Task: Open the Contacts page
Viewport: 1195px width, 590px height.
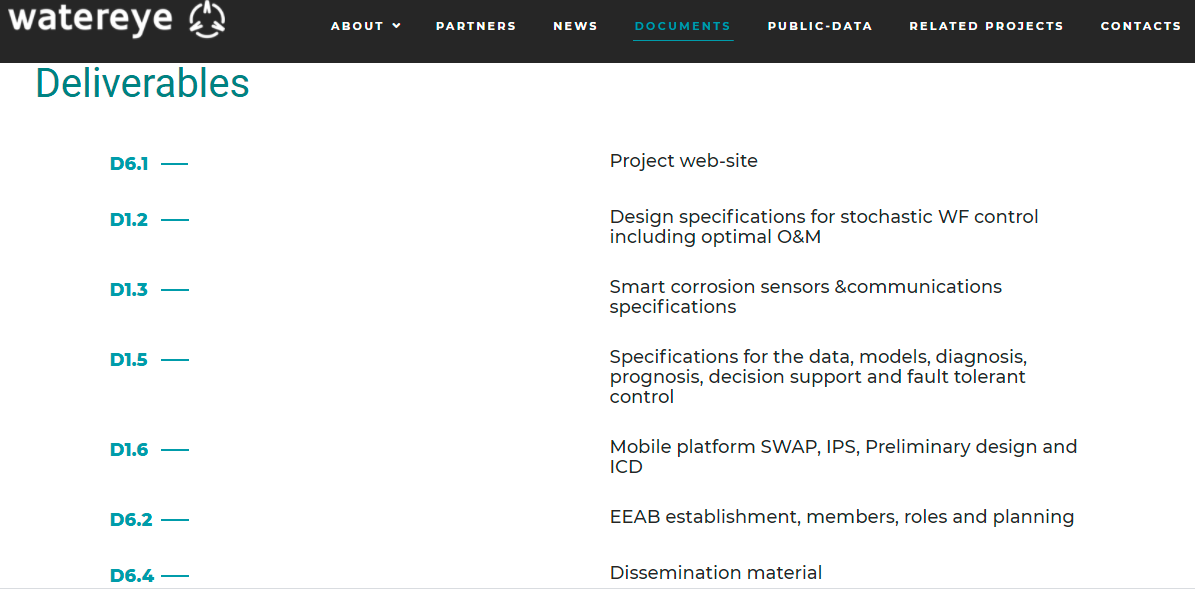Action: click(1141, 26)
